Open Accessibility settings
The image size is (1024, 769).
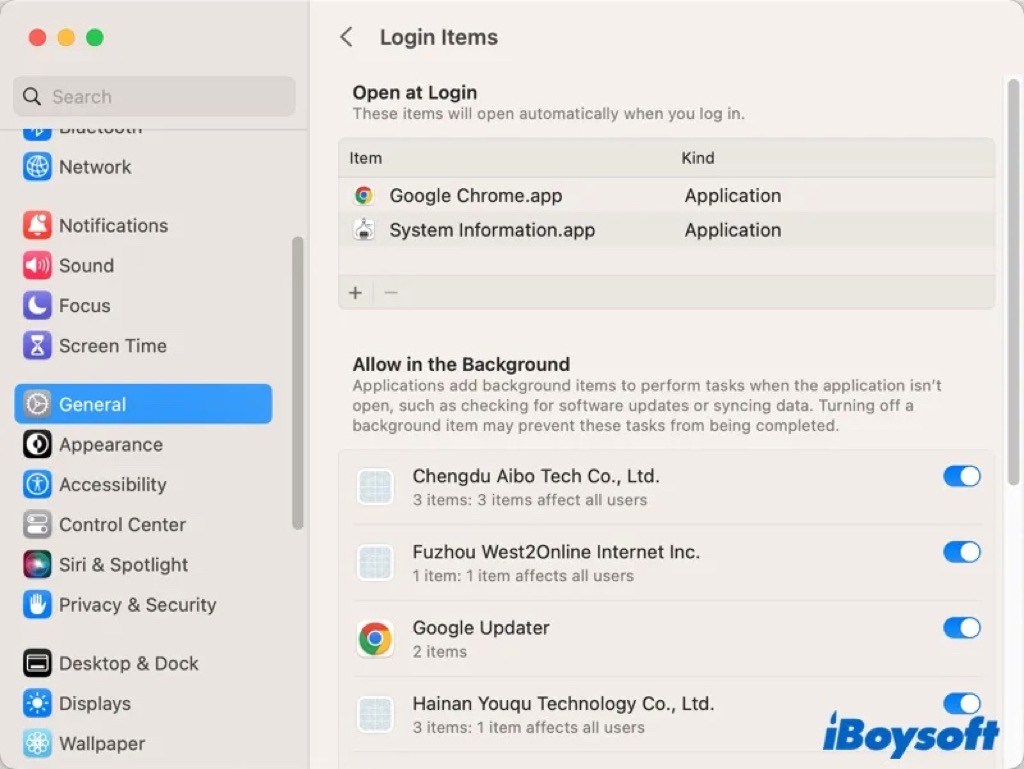[112, 485]
